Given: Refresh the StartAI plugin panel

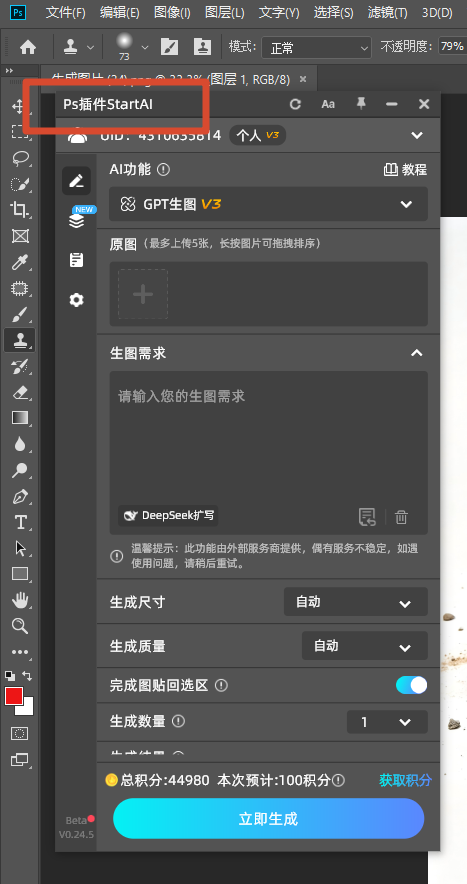Looking at the screenshot, I should (295, 104).
